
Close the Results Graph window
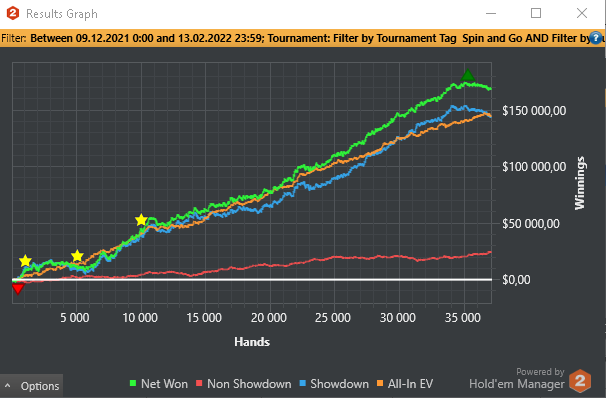(x=582, y=13)
